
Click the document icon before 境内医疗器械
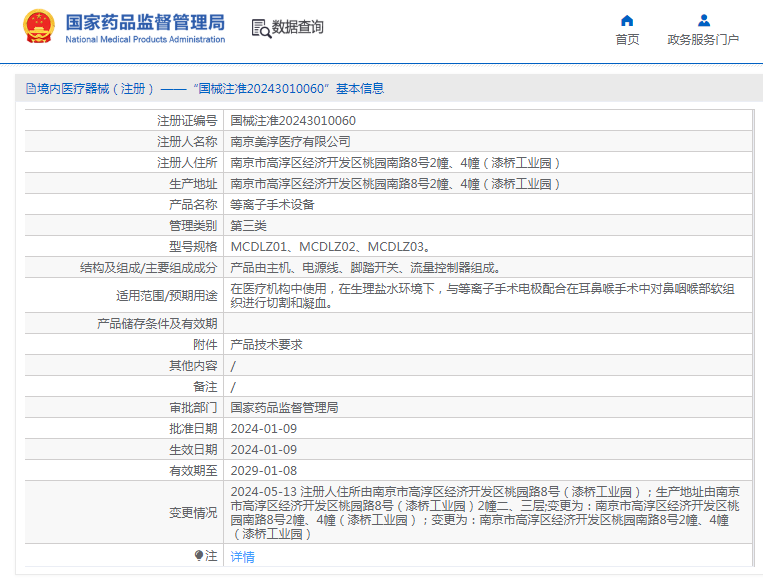[x=31, y=89]
